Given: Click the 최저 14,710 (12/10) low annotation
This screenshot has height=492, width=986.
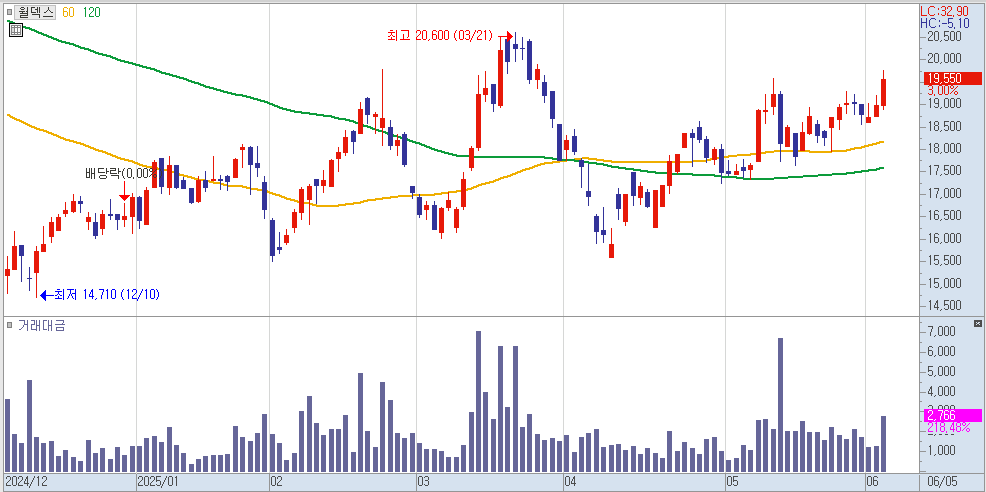Looking at the screenshot, I should [106, 294].
